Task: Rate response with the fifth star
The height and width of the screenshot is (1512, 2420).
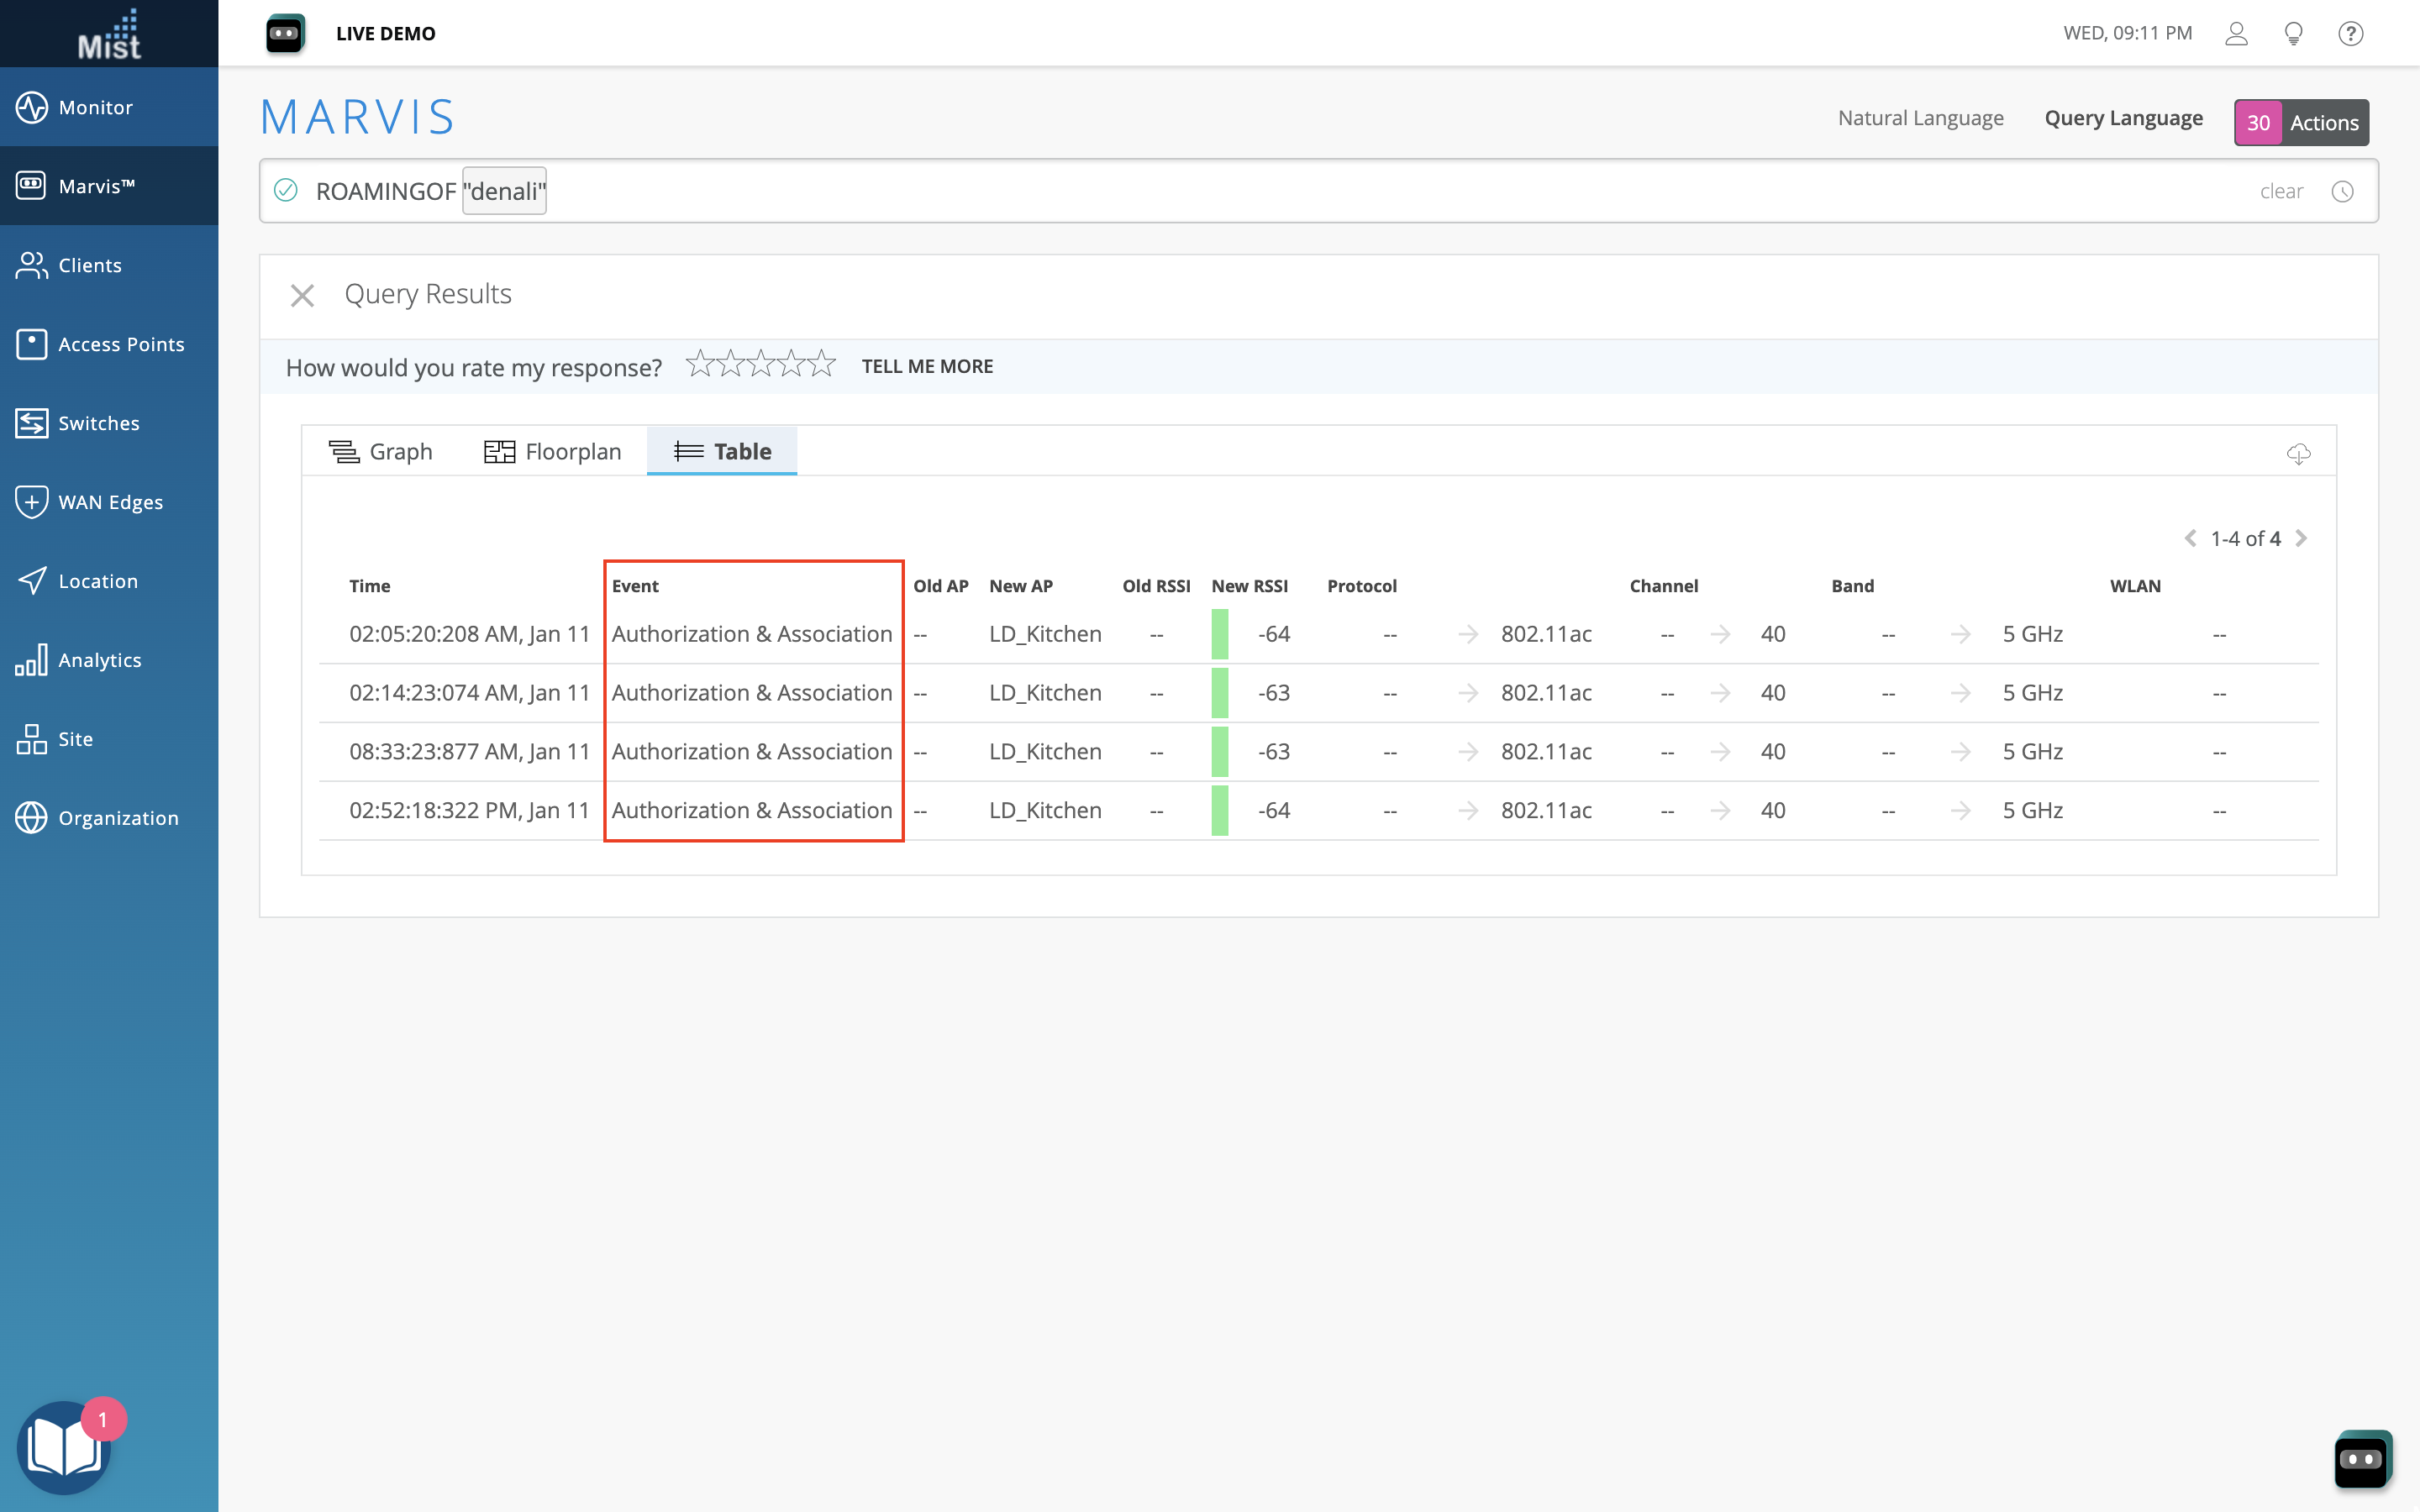Action: pyautogui.click(x=822, y=364)
